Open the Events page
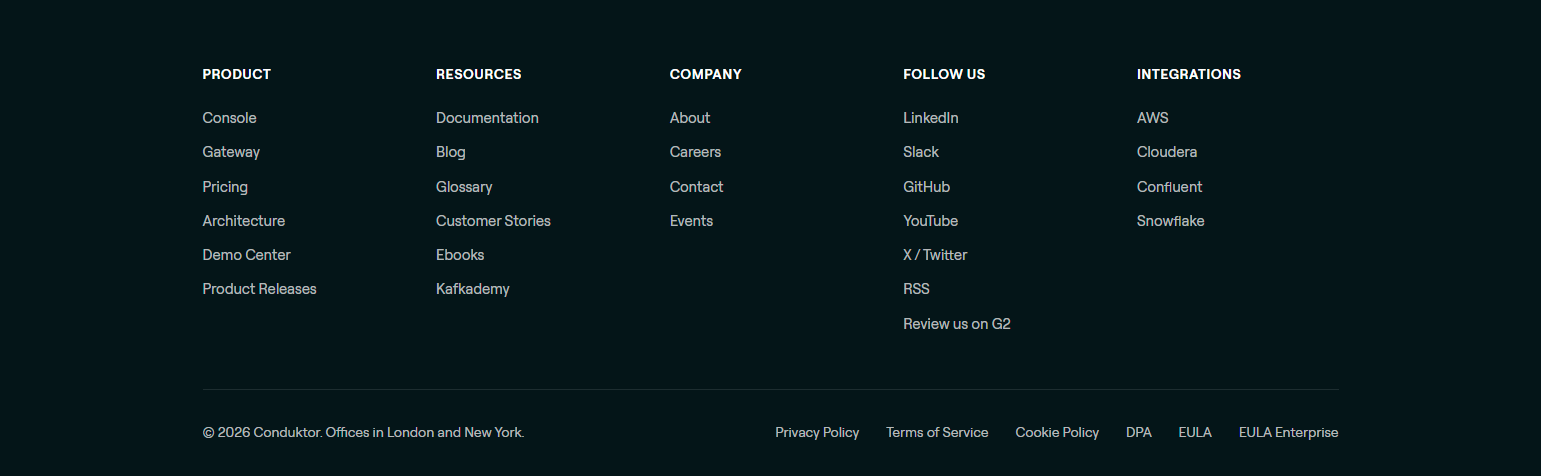 point(691,221)
